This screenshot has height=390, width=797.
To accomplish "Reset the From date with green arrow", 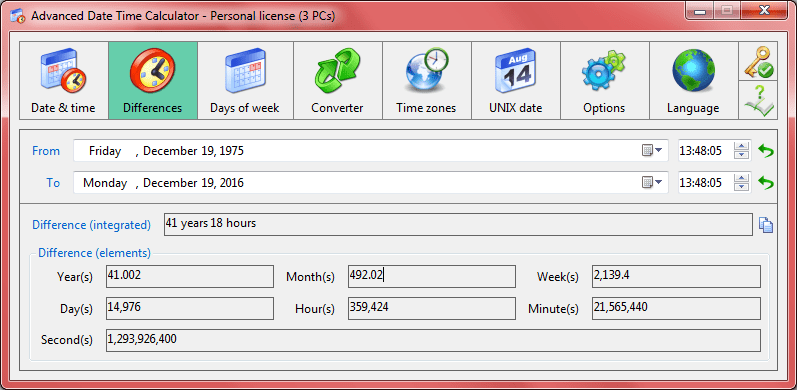I will [x=765, y=151].
